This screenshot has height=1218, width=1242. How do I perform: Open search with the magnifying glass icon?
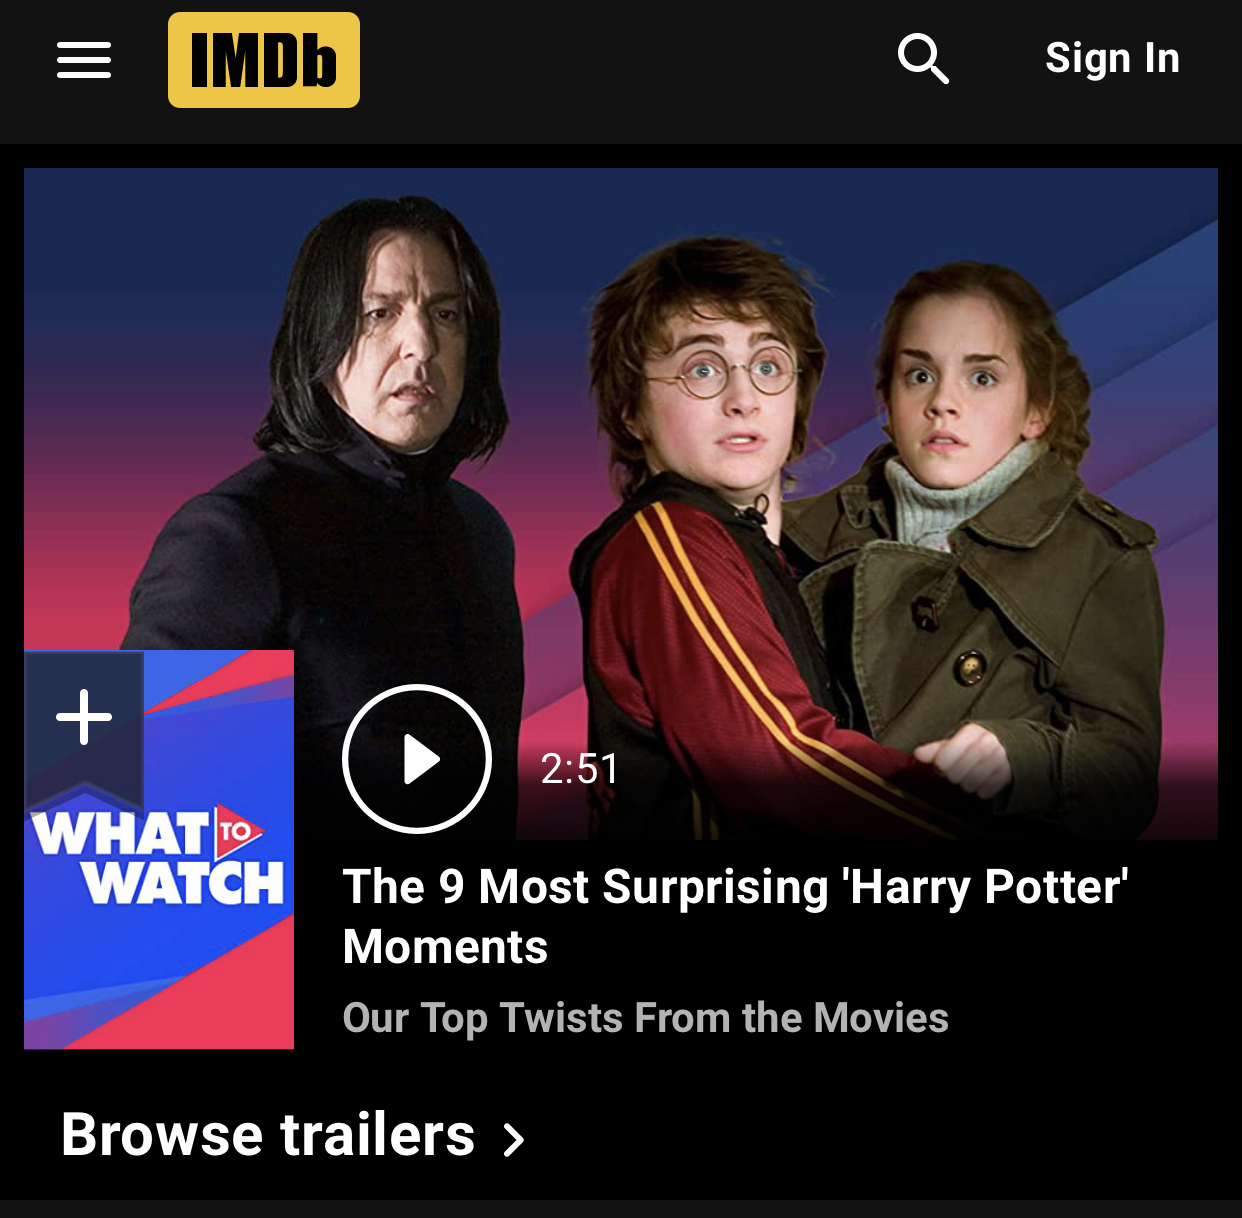tap(923, 59)
